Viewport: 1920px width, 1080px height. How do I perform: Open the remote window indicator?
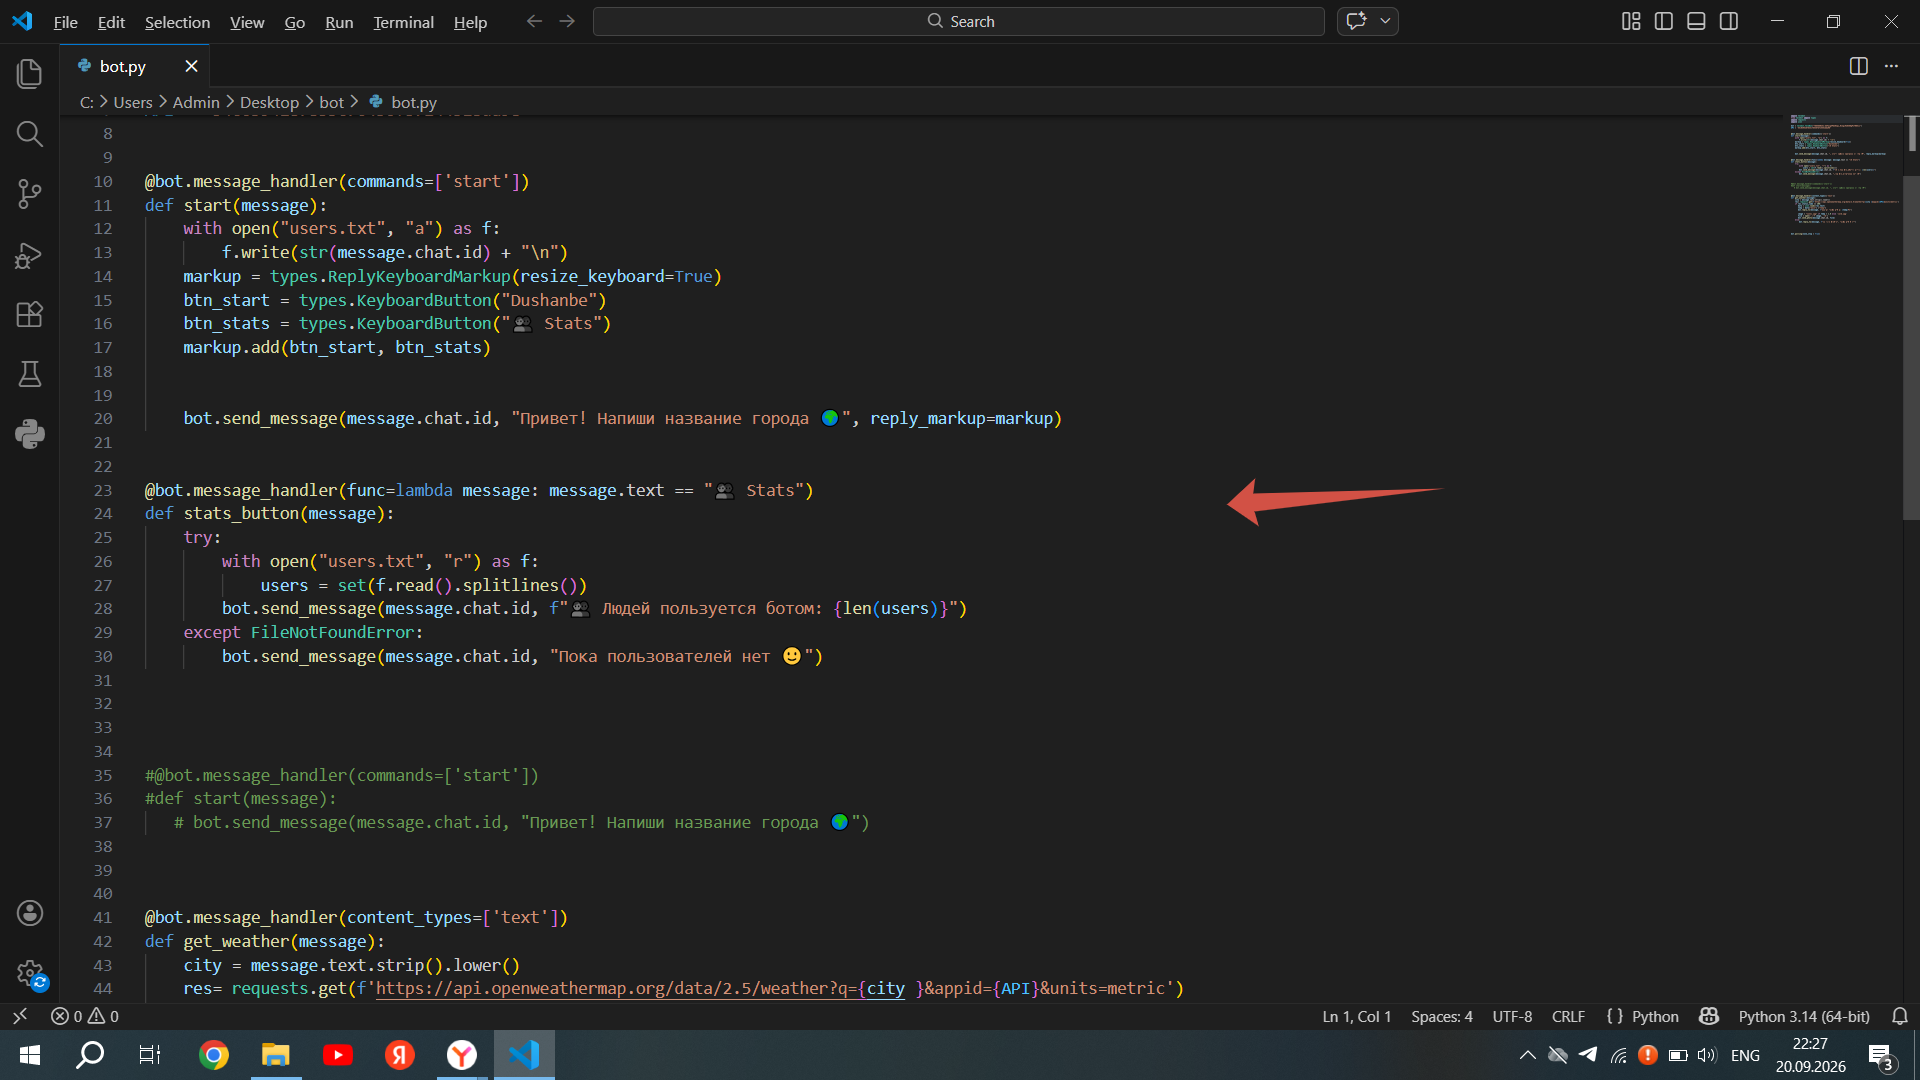20,1016
